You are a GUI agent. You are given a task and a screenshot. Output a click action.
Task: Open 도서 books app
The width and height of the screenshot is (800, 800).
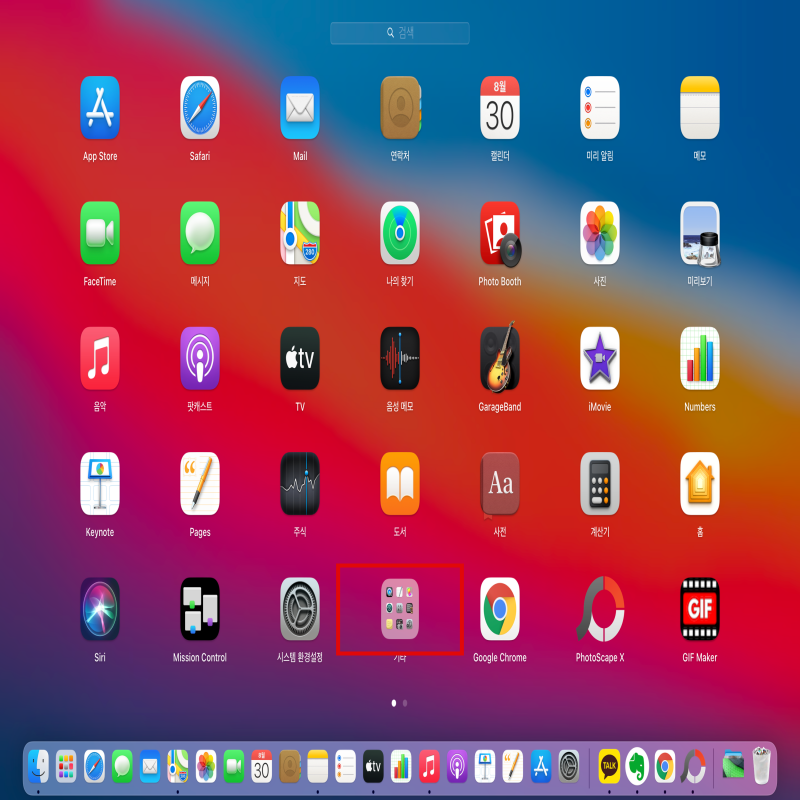[x=400, y=484]
